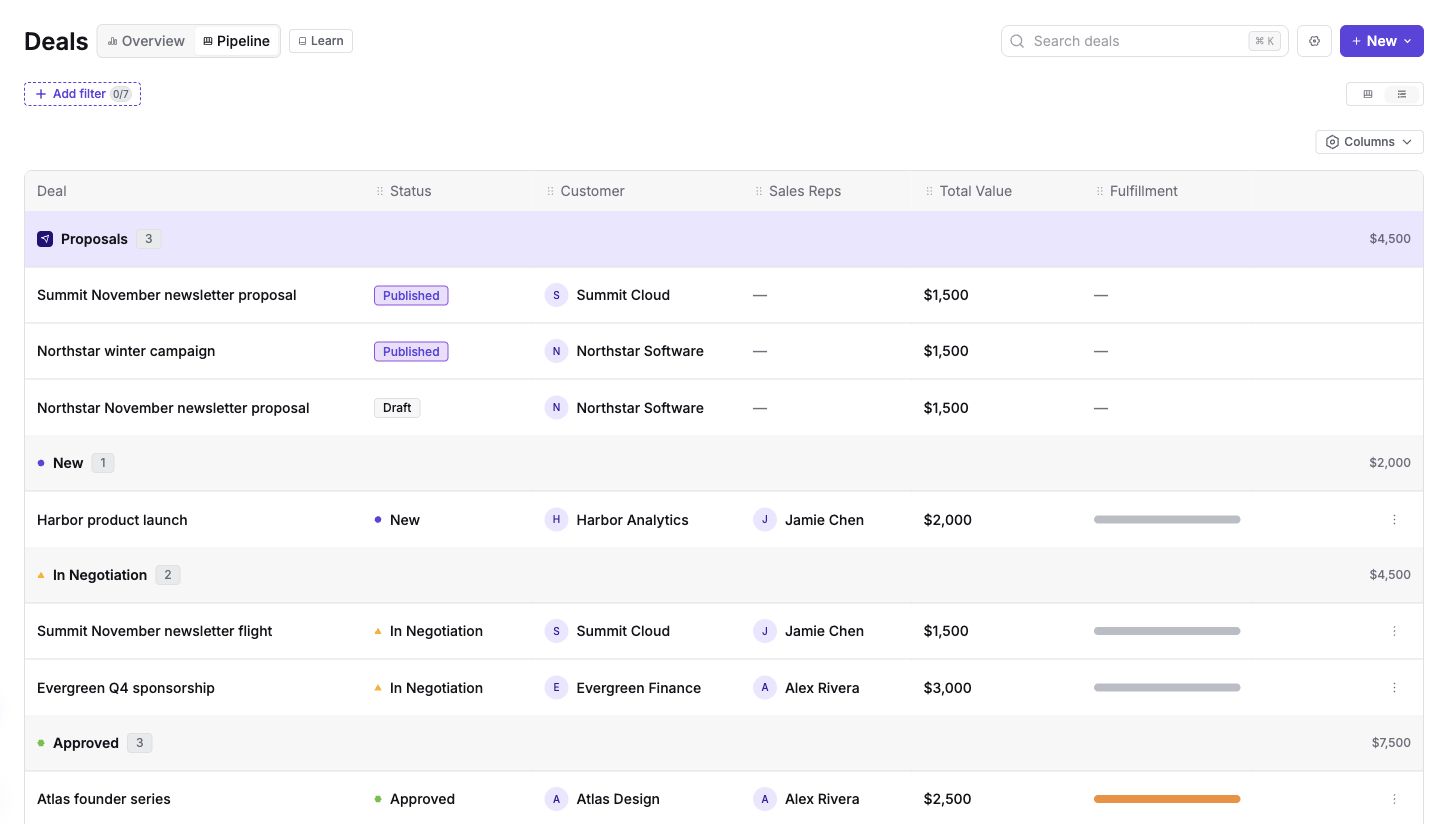Open Evergreen Q4 sponsorship deal
Screen dimensions: 1448x824
(126, 688)
